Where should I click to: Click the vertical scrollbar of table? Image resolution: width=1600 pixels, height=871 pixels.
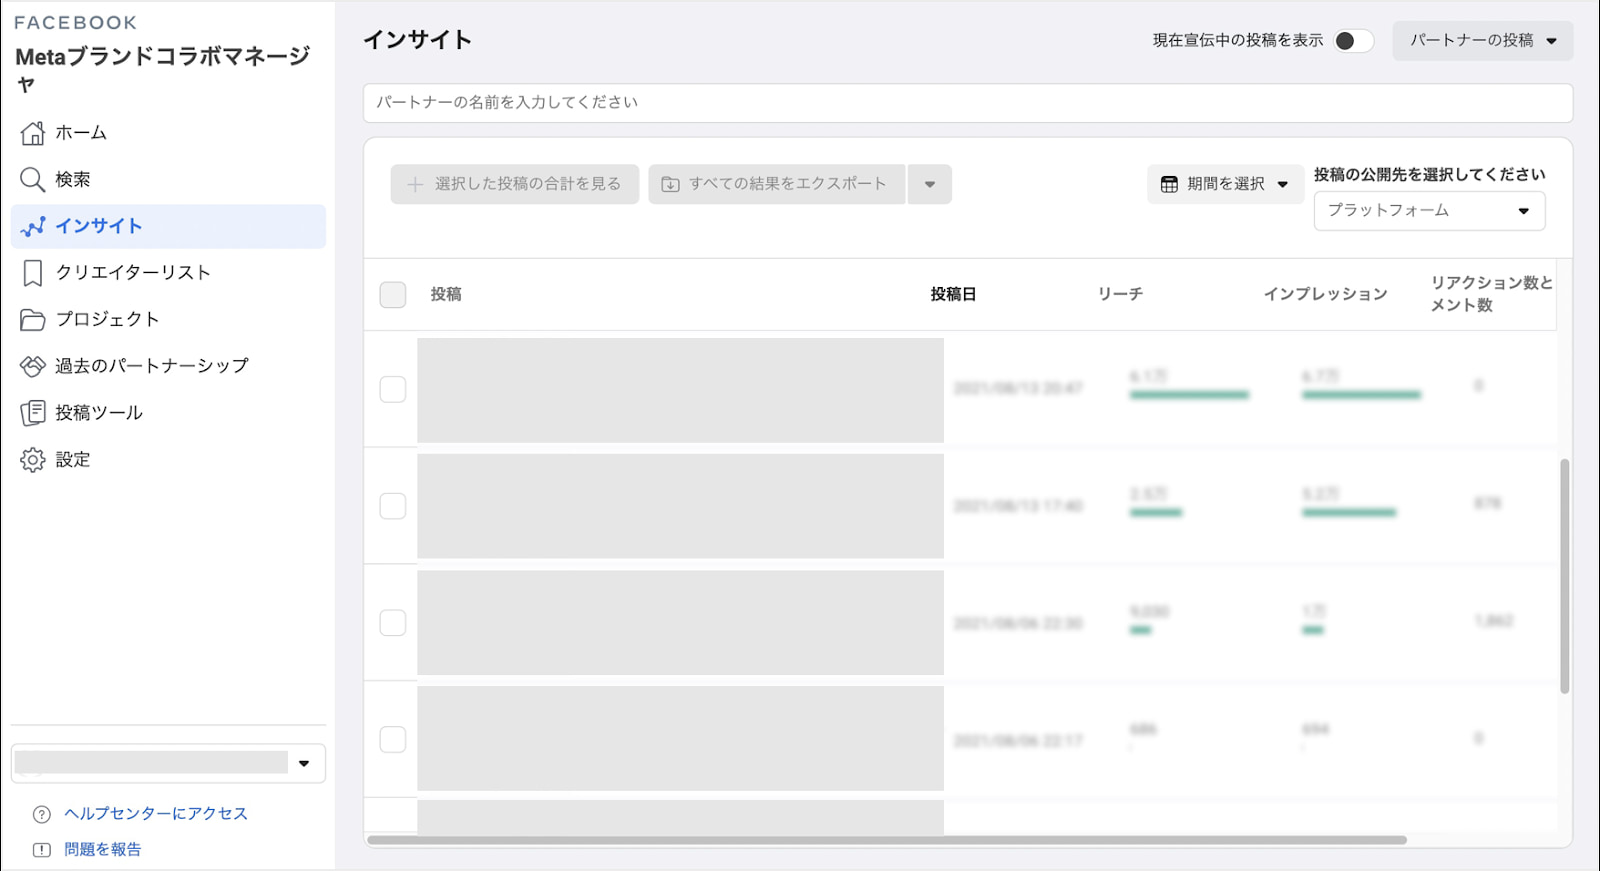point(1565,576)
